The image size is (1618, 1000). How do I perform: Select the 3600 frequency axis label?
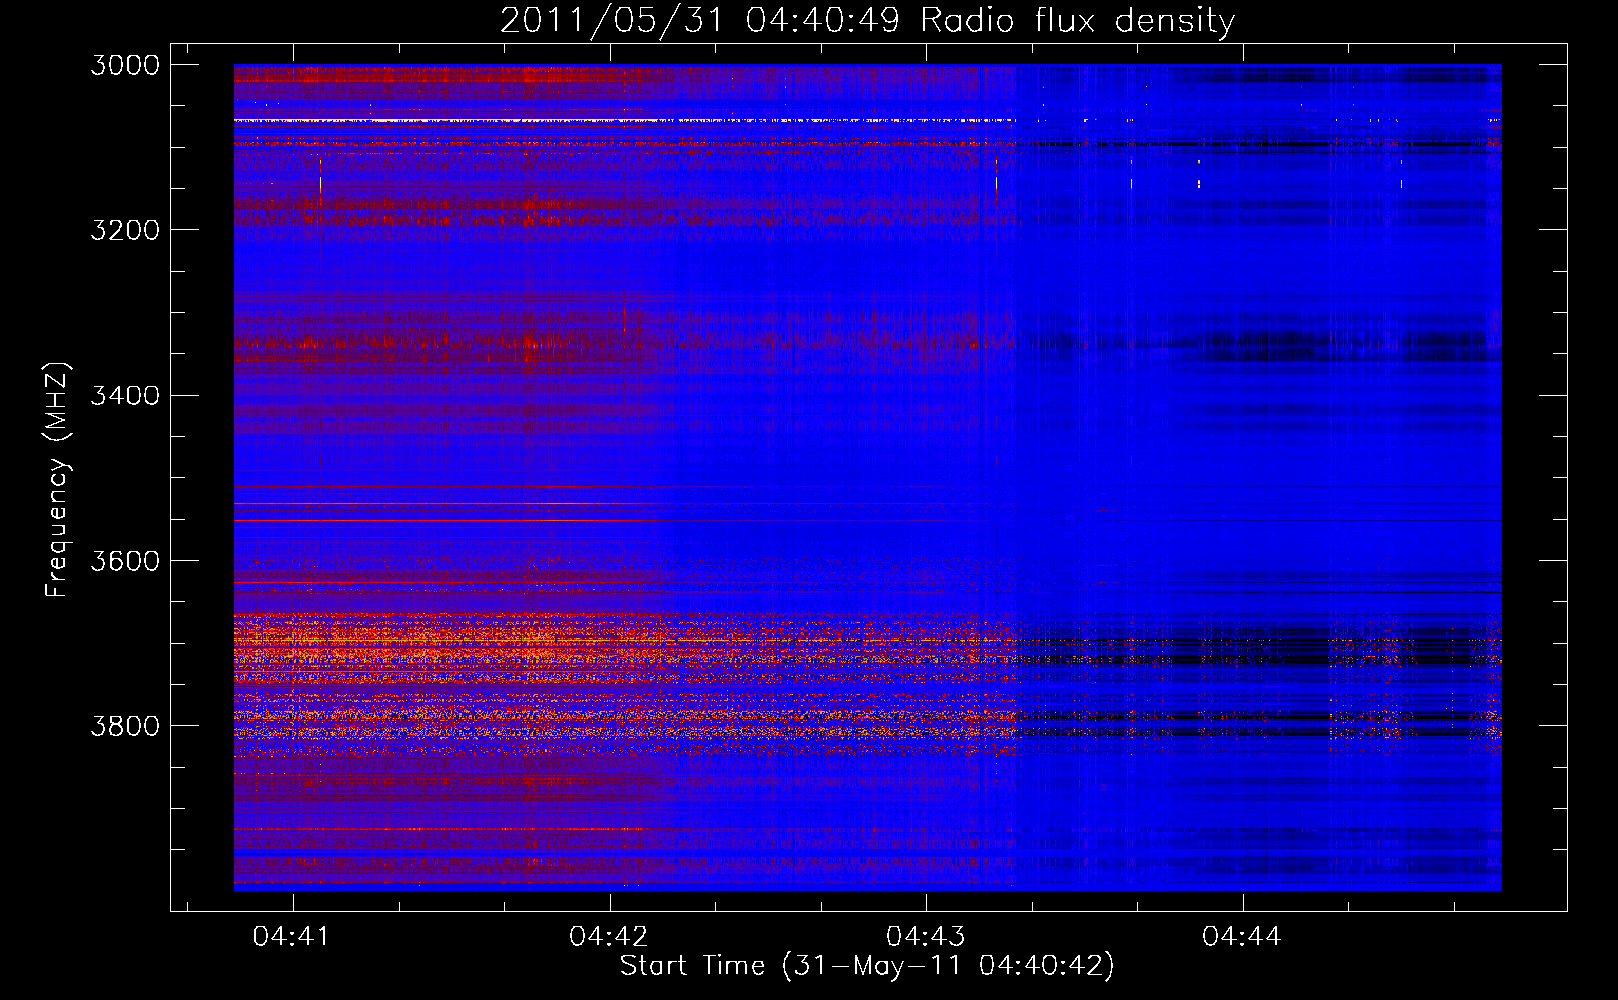pyautogui.click(x=125, y=560)
